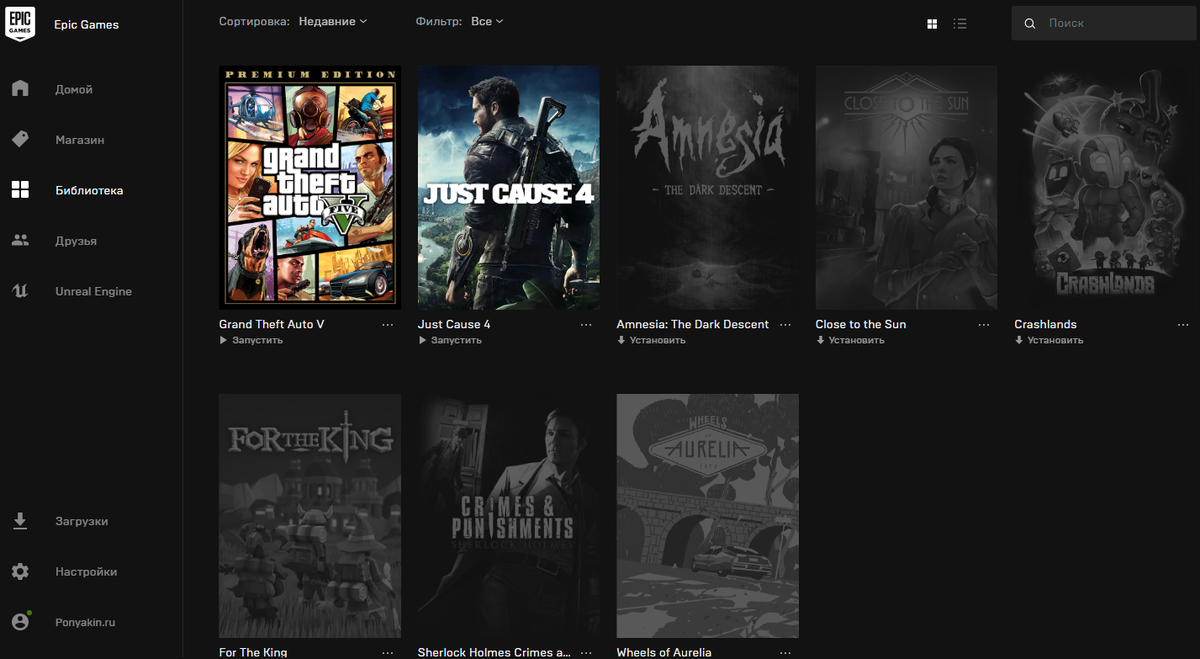The width and height of the screenshot is (1200, 659).
Task: Launch Just Cause 4 via Запустить
Action: [x=450, y=340]
